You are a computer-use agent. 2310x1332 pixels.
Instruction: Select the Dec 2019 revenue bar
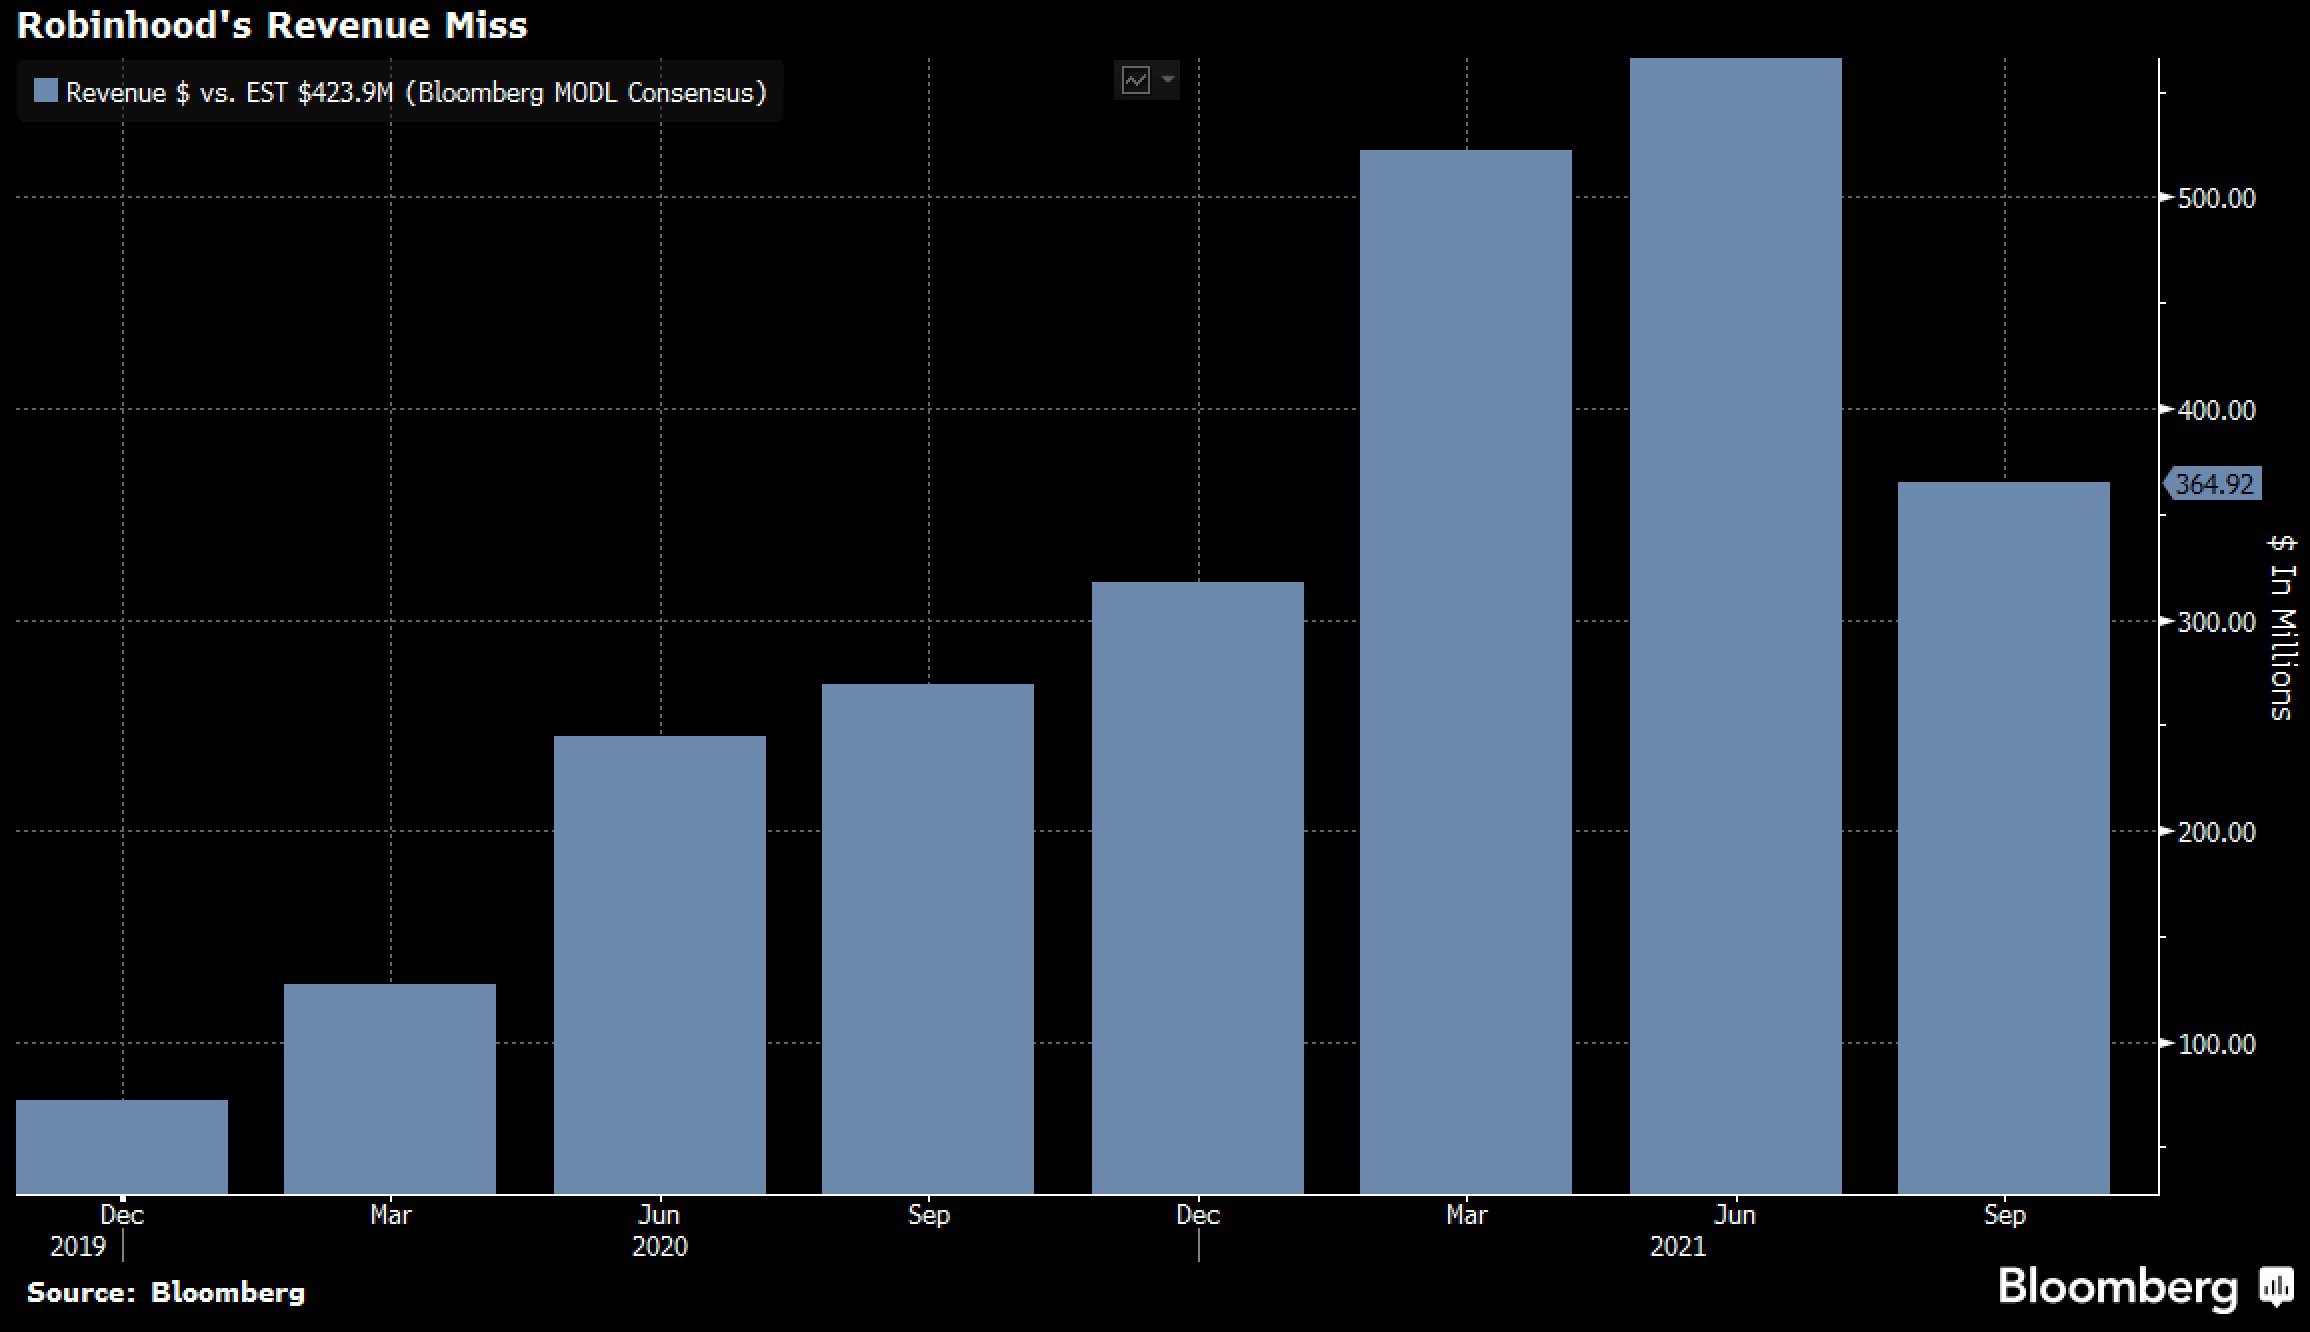122,1147
